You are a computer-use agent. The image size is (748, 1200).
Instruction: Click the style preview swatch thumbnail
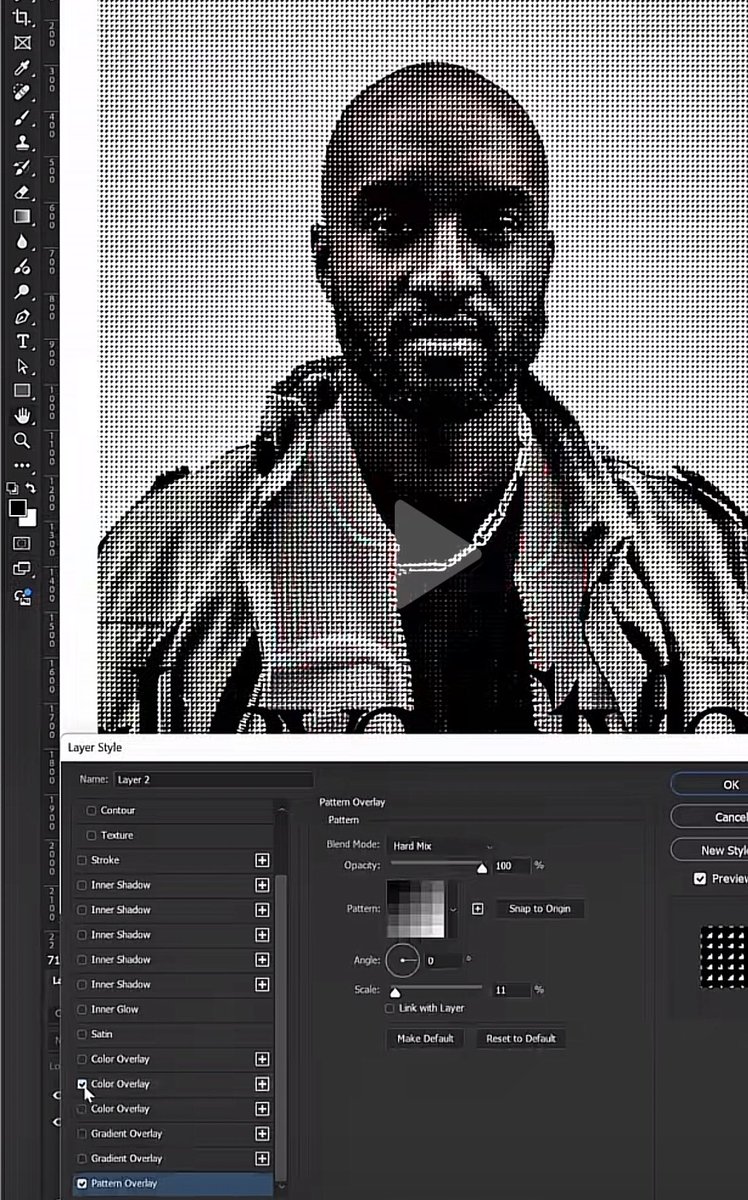click(x=724, y=957)
